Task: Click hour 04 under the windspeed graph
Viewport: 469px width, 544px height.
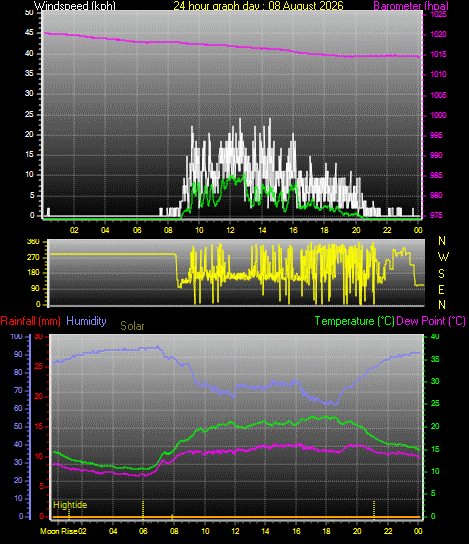Action: pyautogui.click(x=105, y=230)
